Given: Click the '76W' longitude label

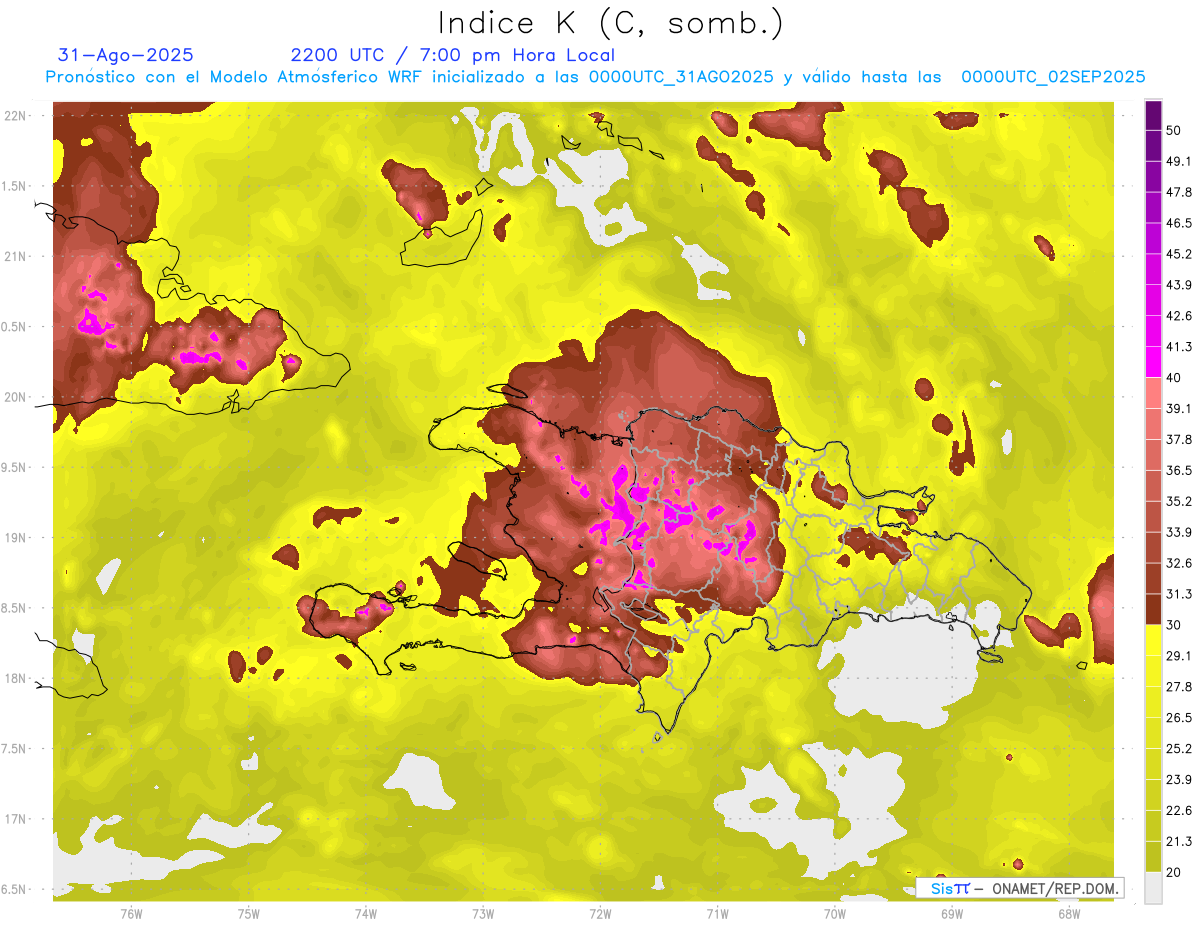Looking at the screenshot, I should coord(131,914).
